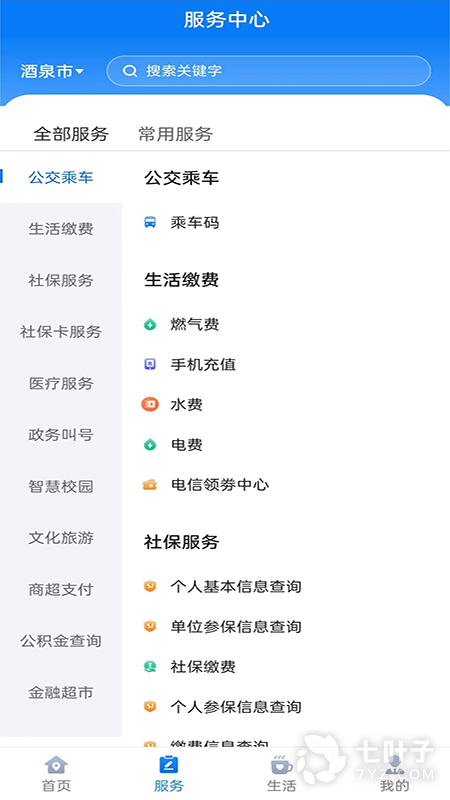Open 公积金查询 sidebar category
The image size is (450, 800).
click(x=61, y=641)
